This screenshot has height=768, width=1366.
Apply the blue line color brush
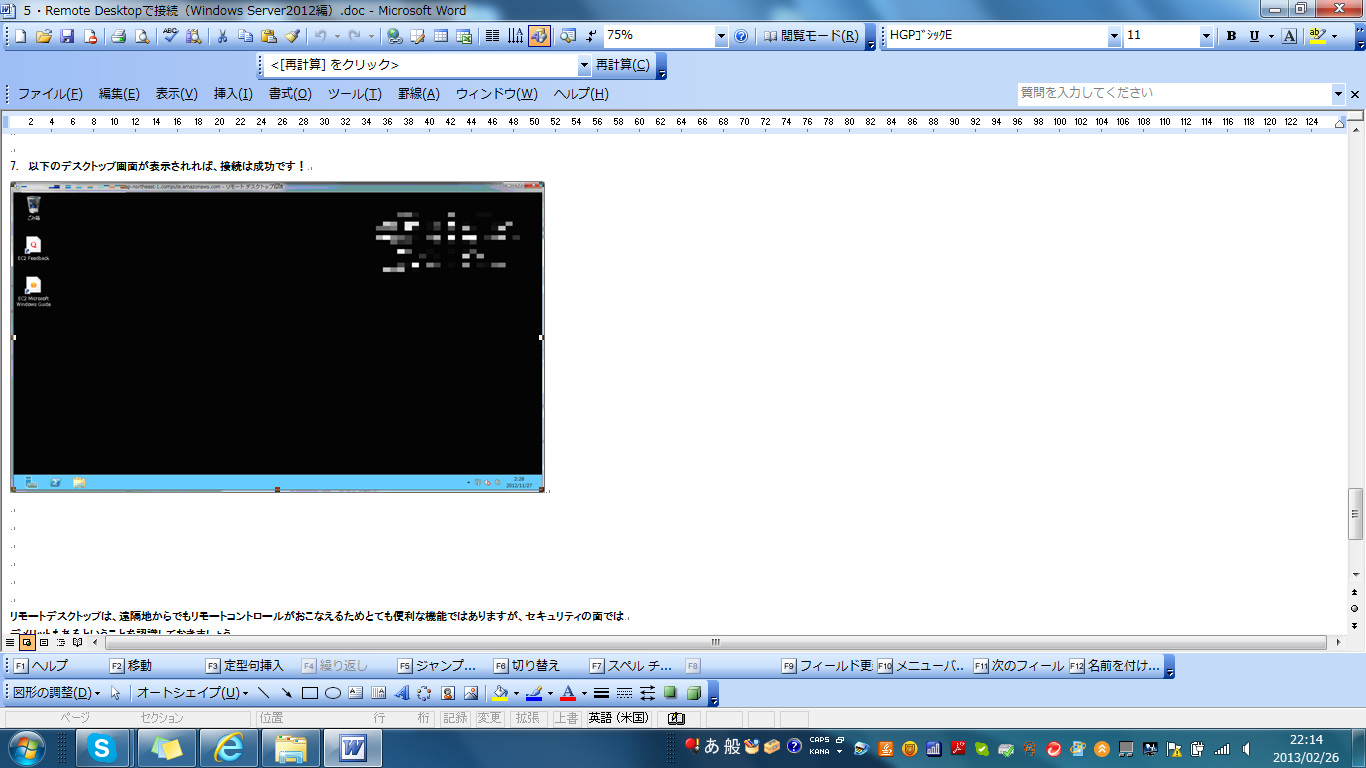[535, 693]
